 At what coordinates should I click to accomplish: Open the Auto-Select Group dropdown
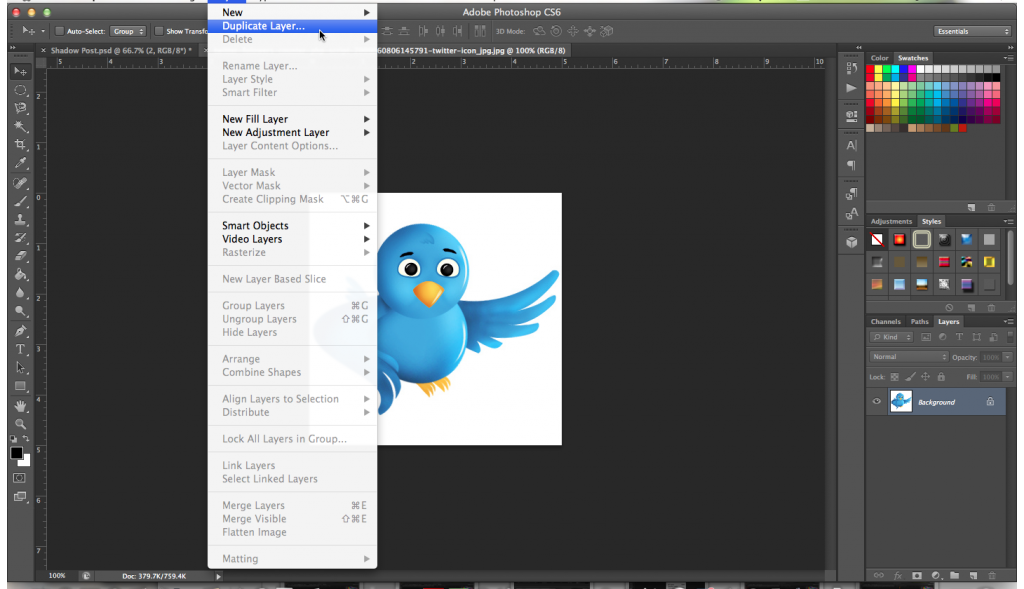[128, 31]
